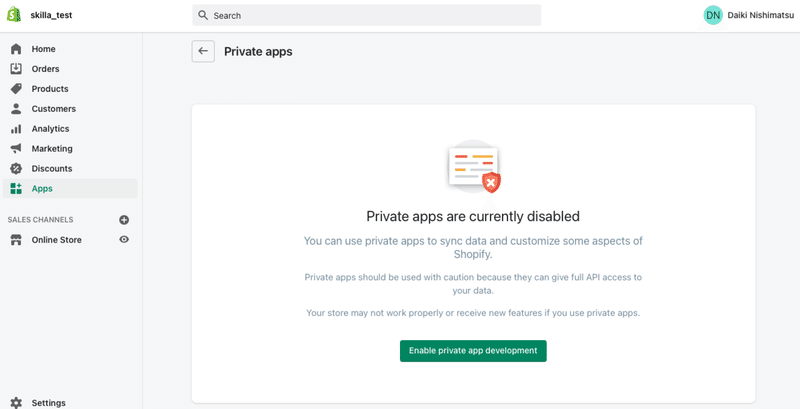
Task: Click the Settings gear icon
Action: click(x=16, y=403)
